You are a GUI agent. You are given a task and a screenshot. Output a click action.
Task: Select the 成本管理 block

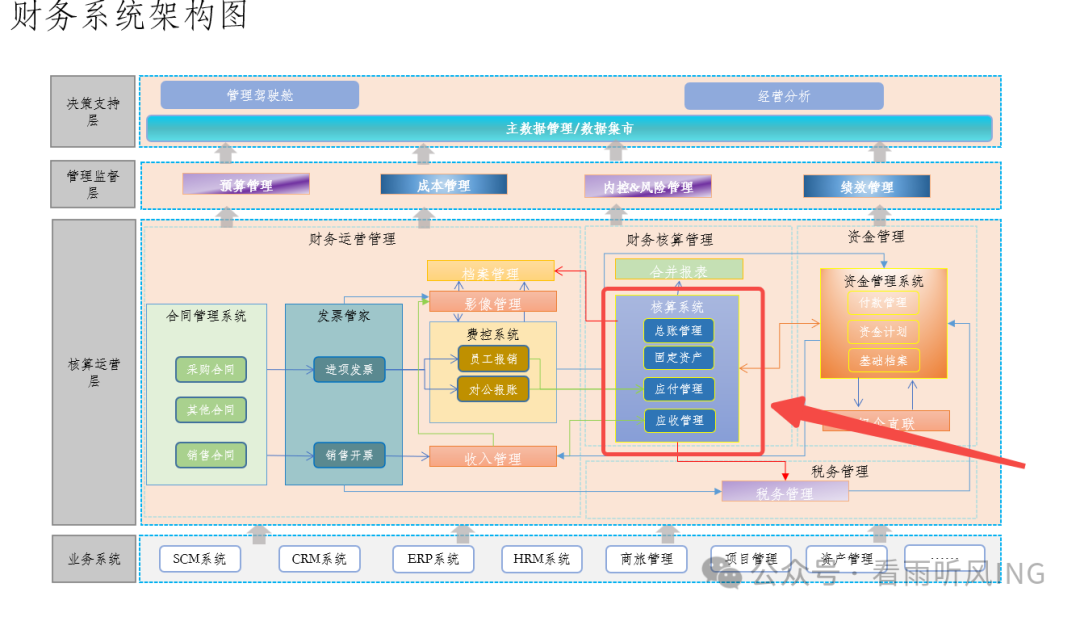tap(443, 185)
